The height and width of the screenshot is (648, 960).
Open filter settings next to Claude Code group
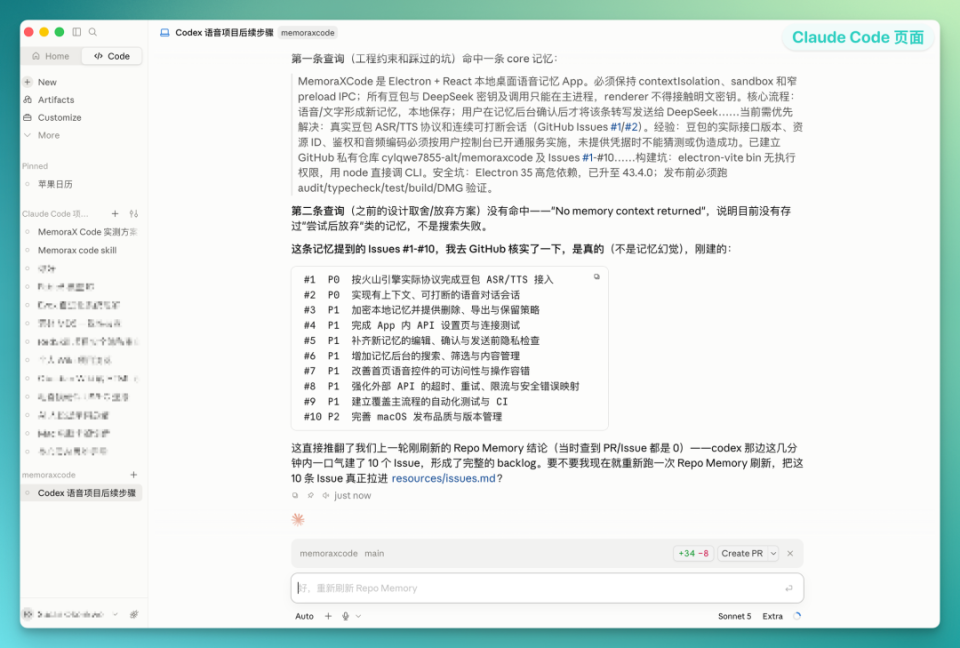[133, 214]
